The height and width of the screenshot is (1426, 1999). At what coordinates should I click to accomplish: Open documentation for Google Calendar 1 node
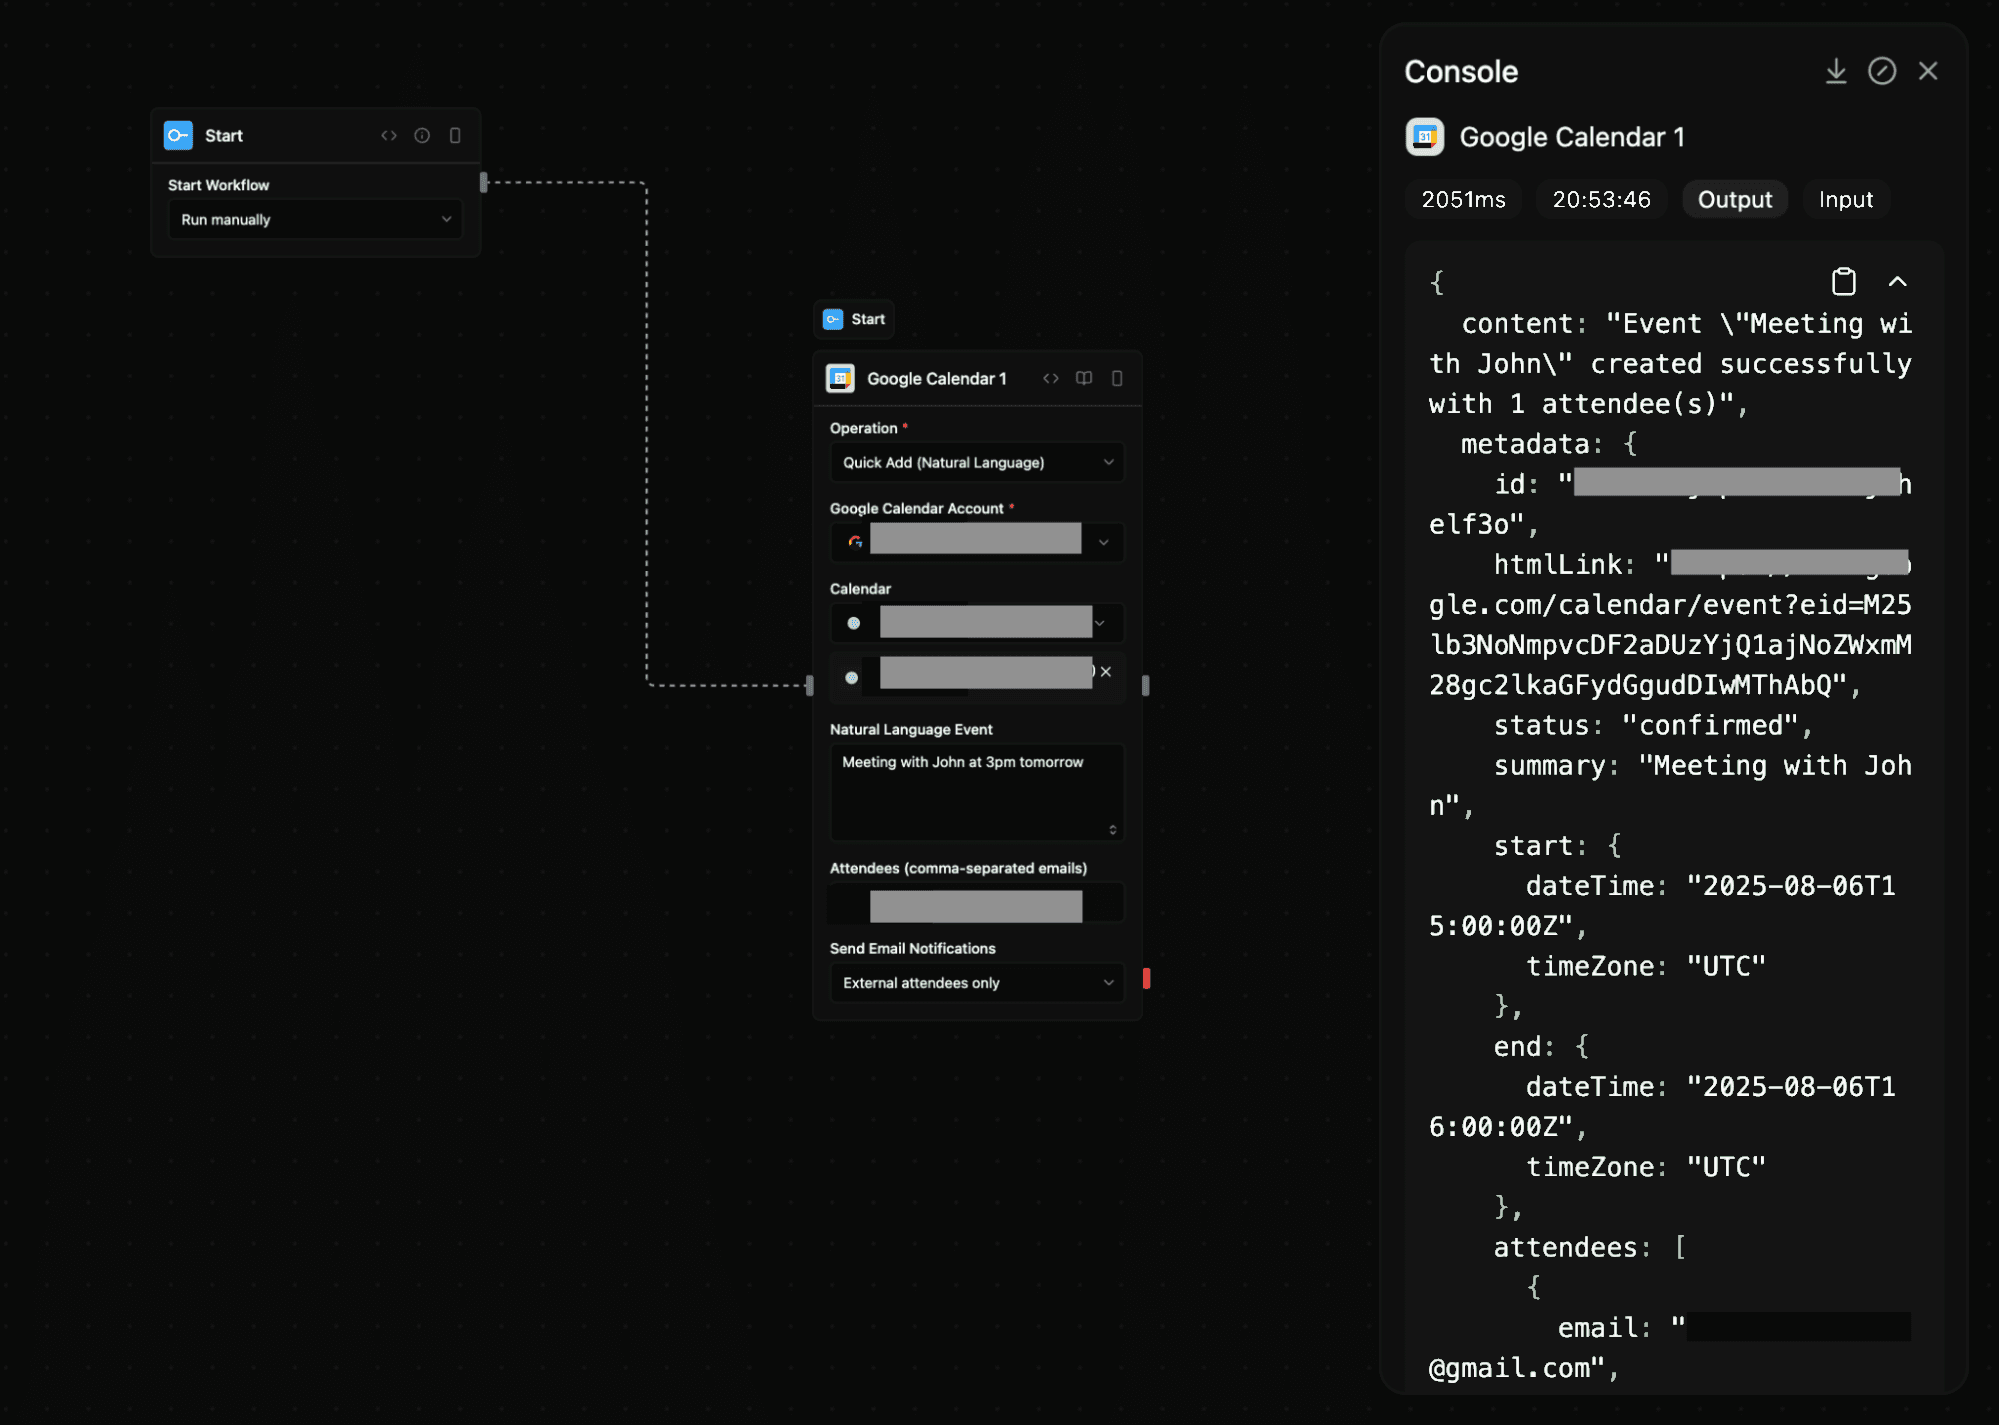click(x=1084, y=378)
